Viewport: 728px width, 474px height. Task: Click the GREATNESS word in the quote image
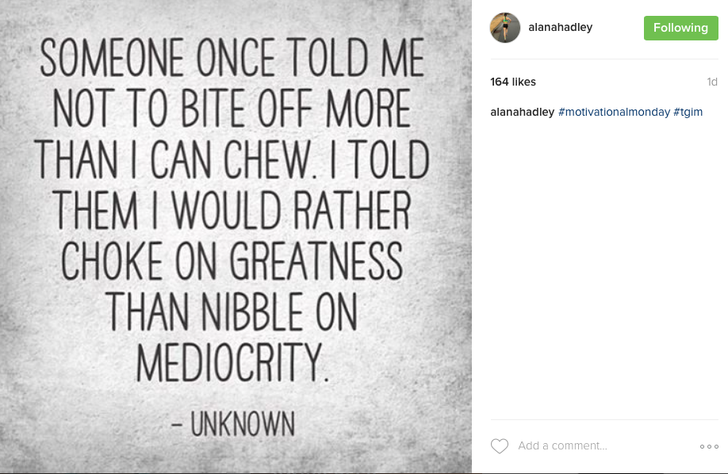pos(316,261)
